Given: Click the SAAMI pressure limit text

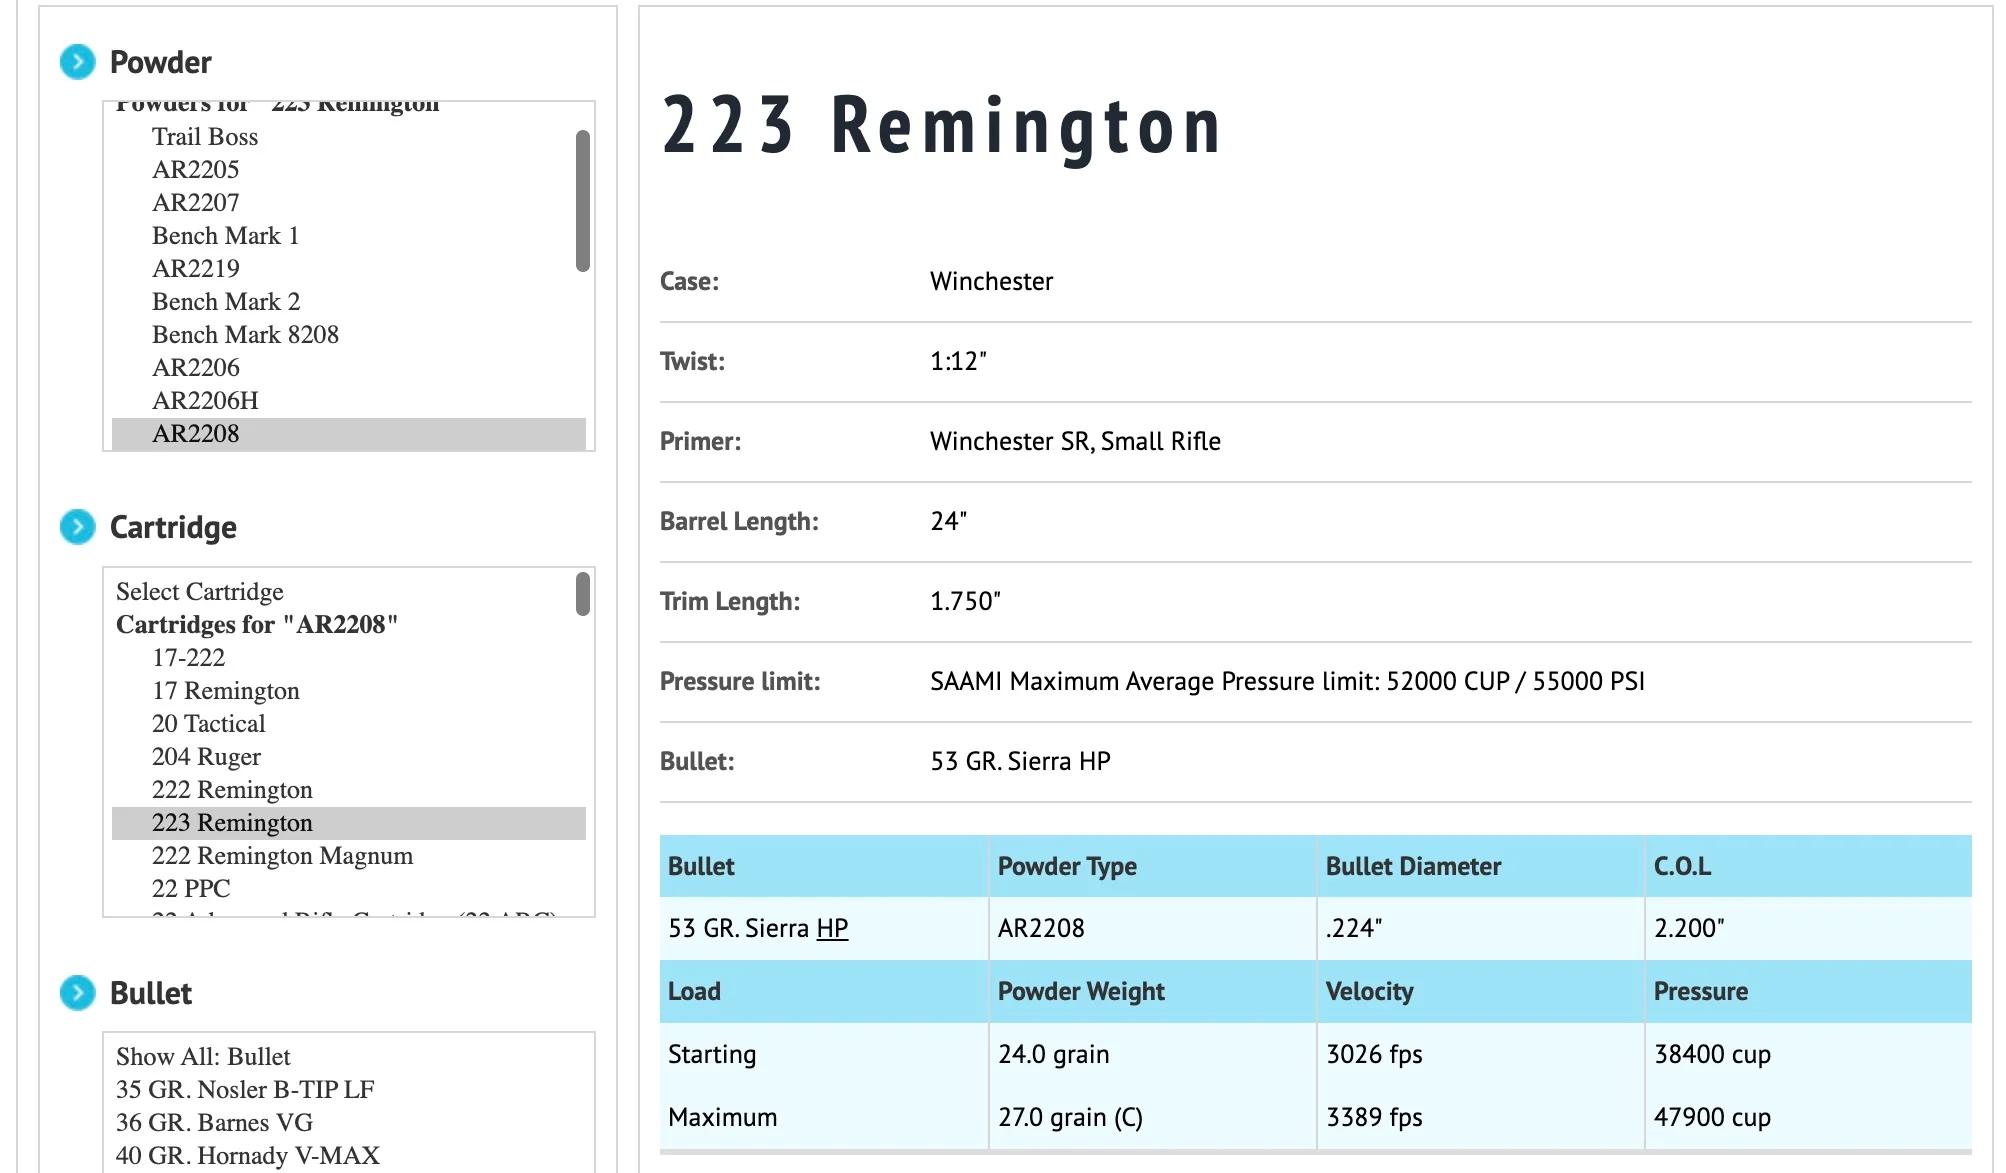Looking at the screenshot, I should [x=1287, y=681].
